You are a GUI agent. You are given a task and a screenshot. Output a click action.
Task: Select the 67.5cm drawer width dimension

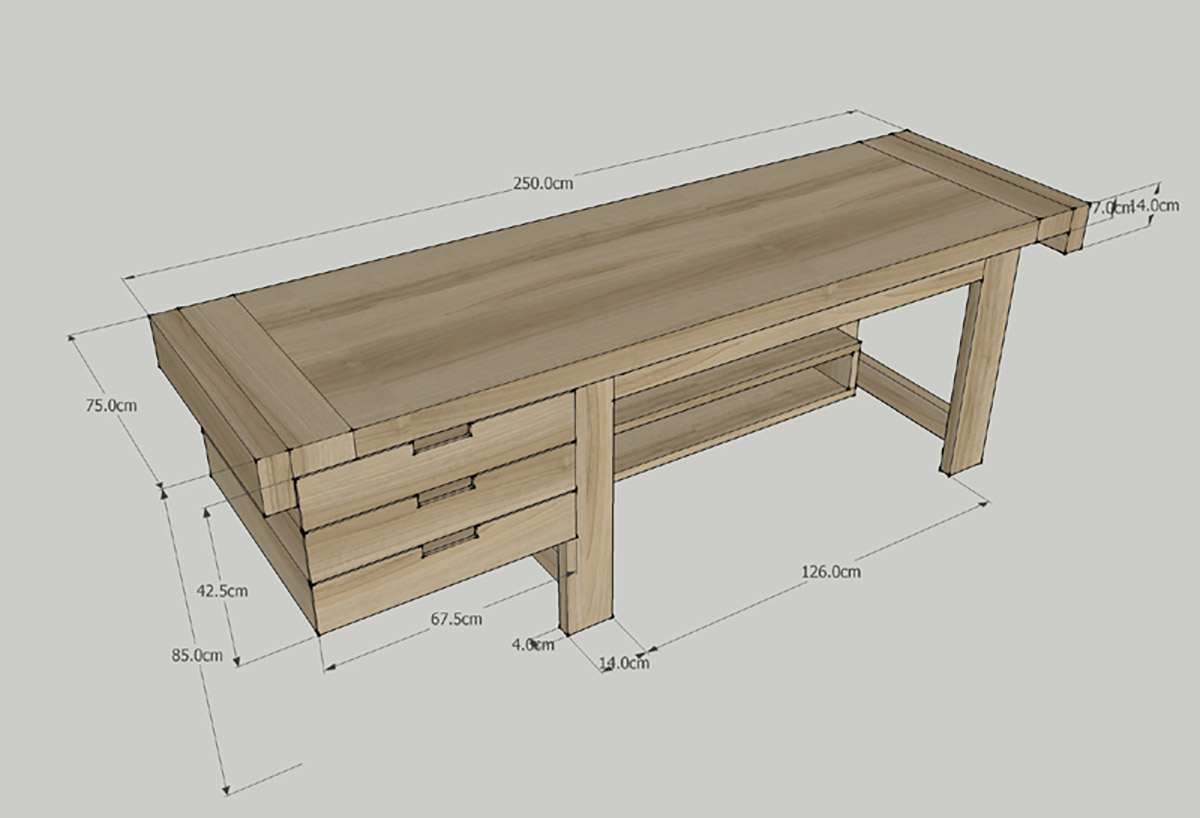point(456,619)
